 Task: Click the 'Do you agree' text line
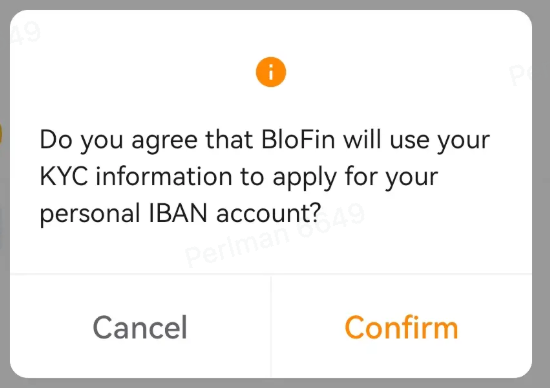click(265, 140)
